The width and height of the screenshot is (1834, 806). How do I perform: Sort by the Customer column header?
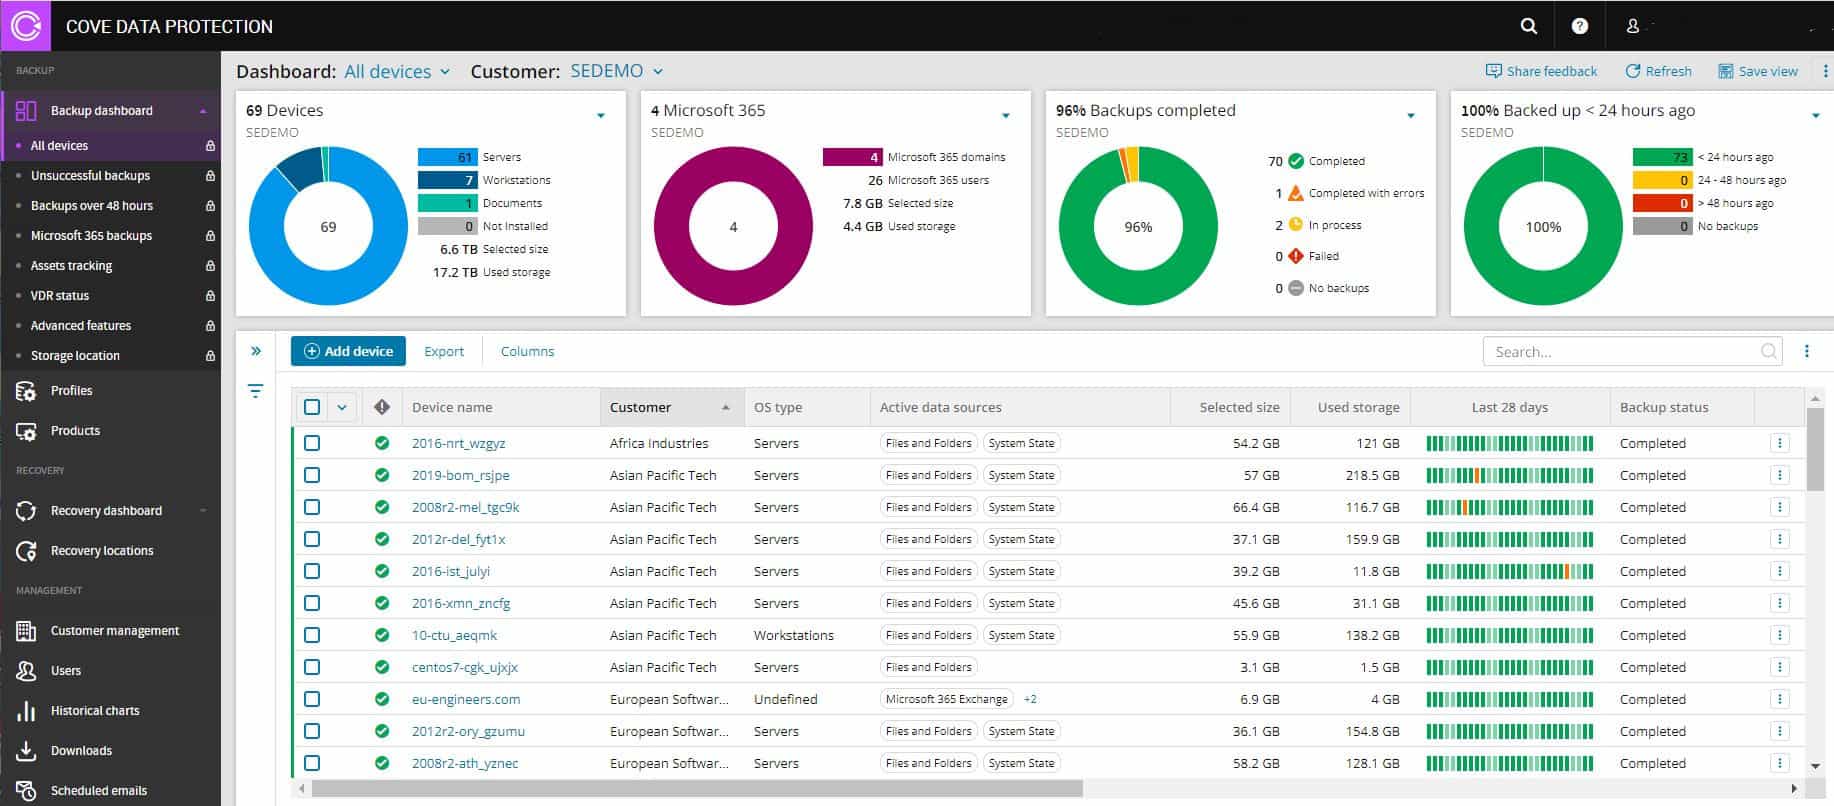(x=671, y=407)
